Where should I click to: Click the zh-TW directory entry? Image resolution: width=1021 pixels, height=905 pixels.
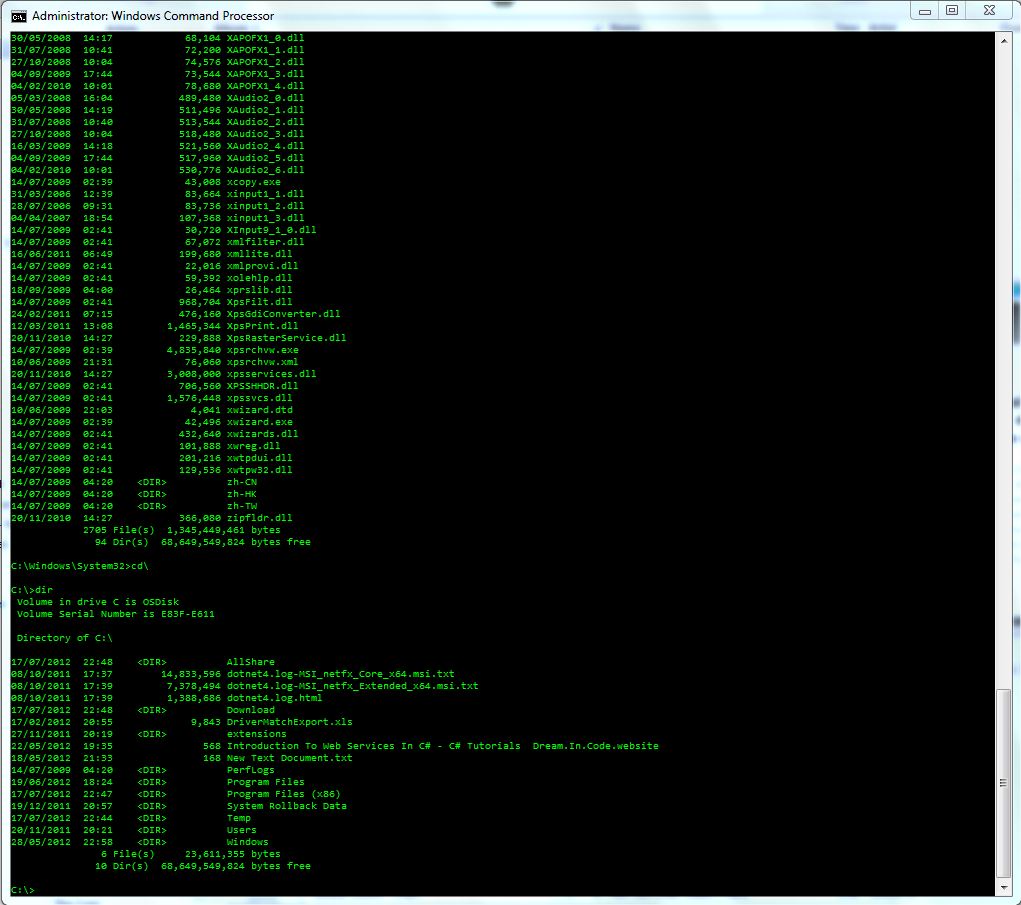(x=242, y=507)
